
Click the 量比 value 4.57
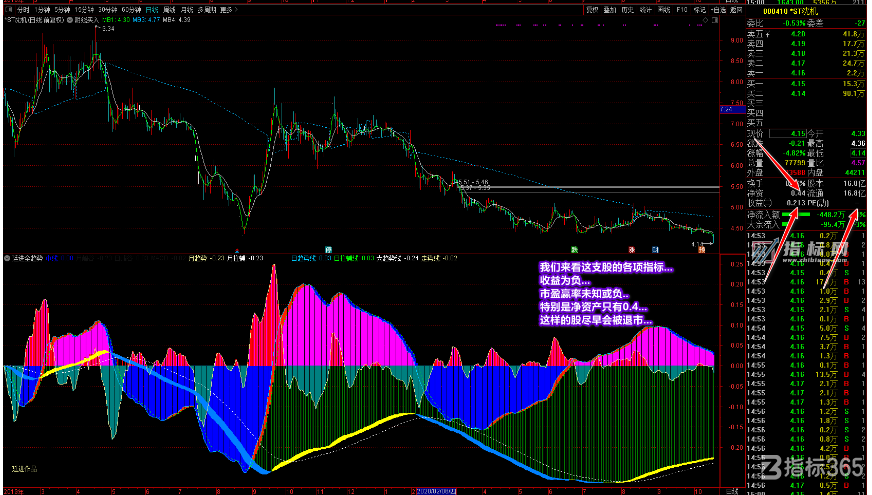click(858, 163)
